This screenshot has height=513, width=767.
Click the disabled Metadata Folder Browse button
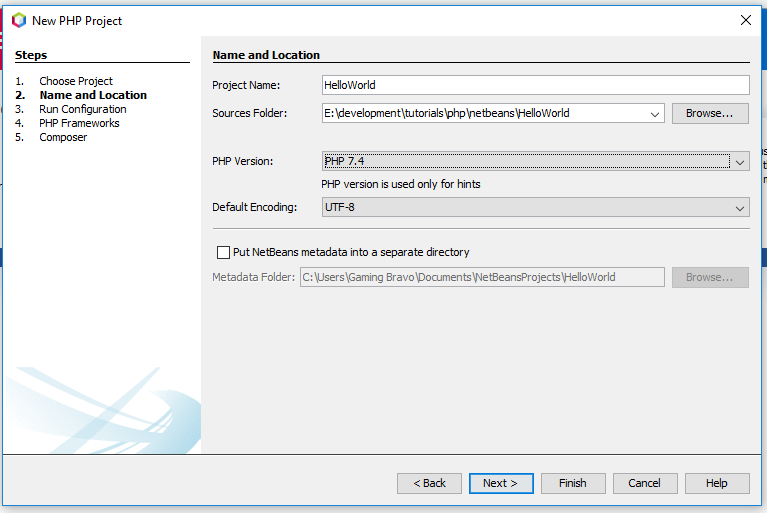710,277
